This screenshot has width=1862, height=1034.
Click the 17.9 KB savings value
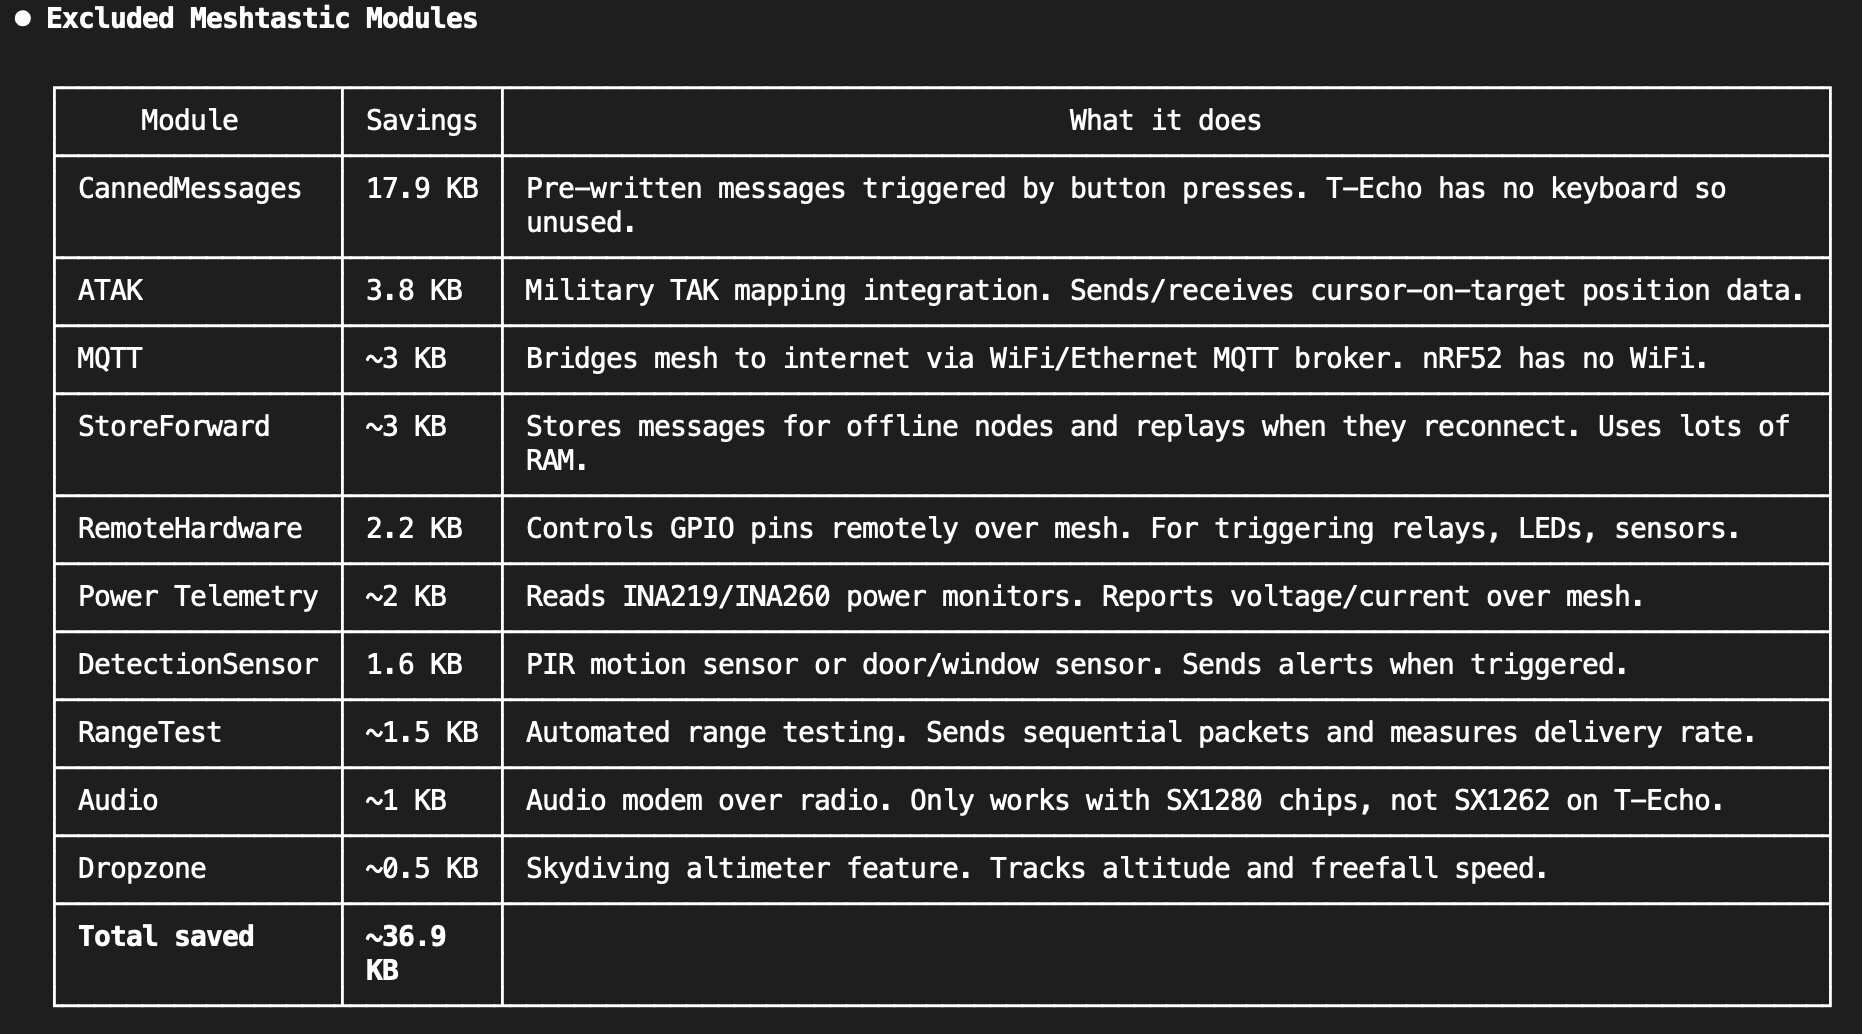coord(421,189)
